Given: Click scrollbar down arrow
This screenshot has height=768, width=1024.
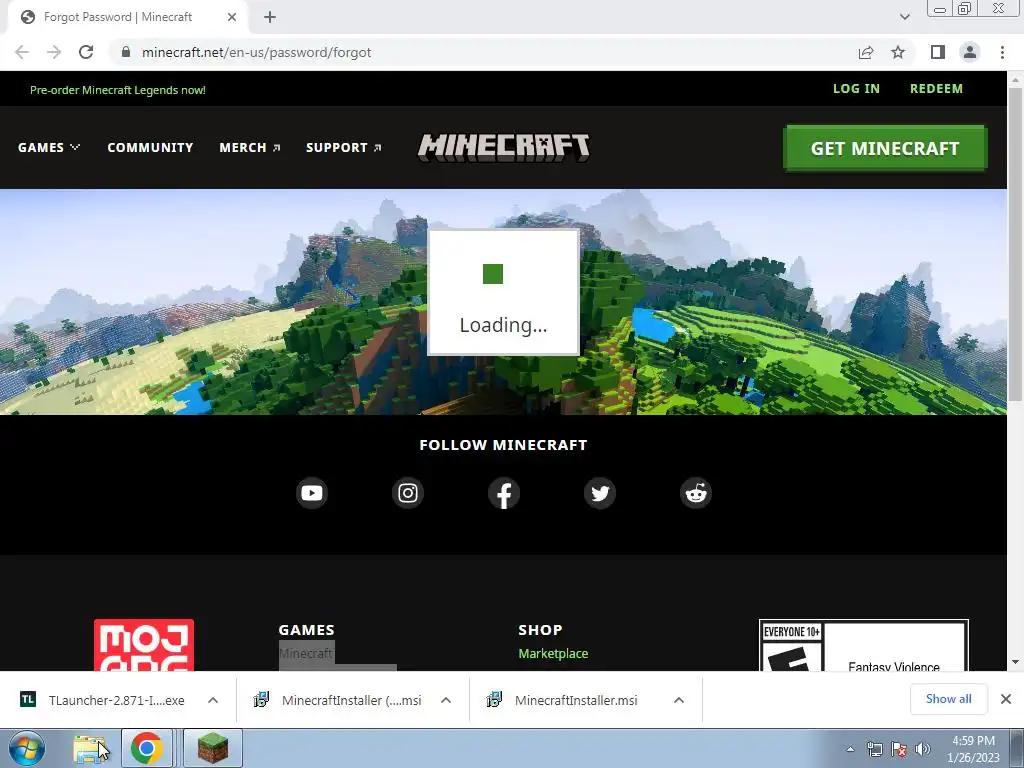Looking at the screenshot, I should click(x=1016, y=662).
